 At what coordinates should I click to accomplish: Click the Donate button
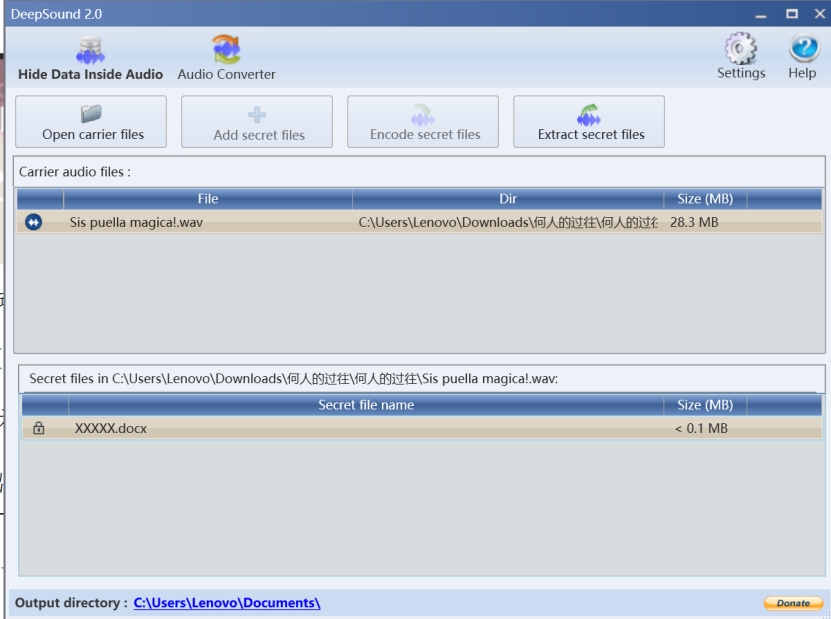(793, 603)
